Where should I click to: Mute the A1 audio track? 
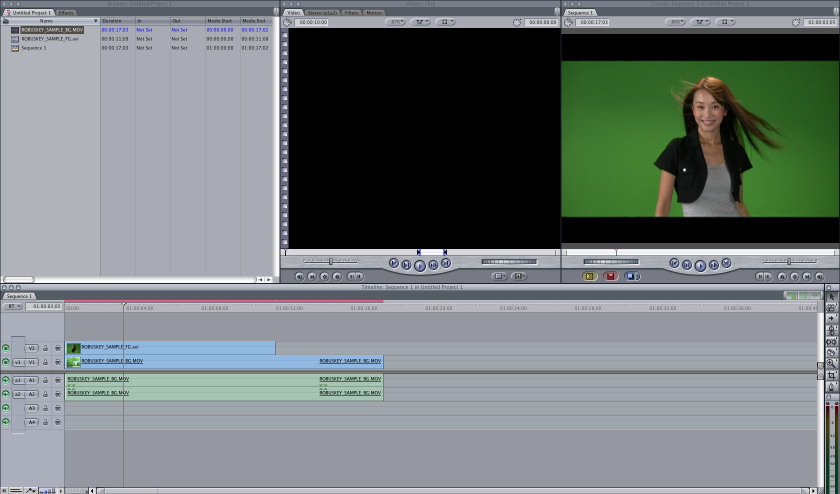point(6,380)
